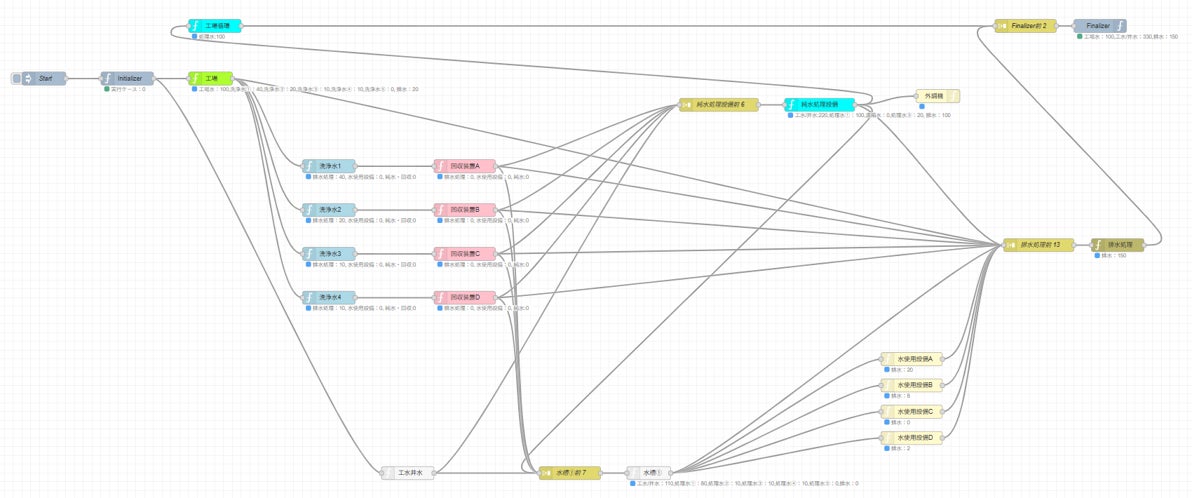The image size is (1192, 498).
Task: Click function icon of cyan 工場循環 node
Action: 195,26
